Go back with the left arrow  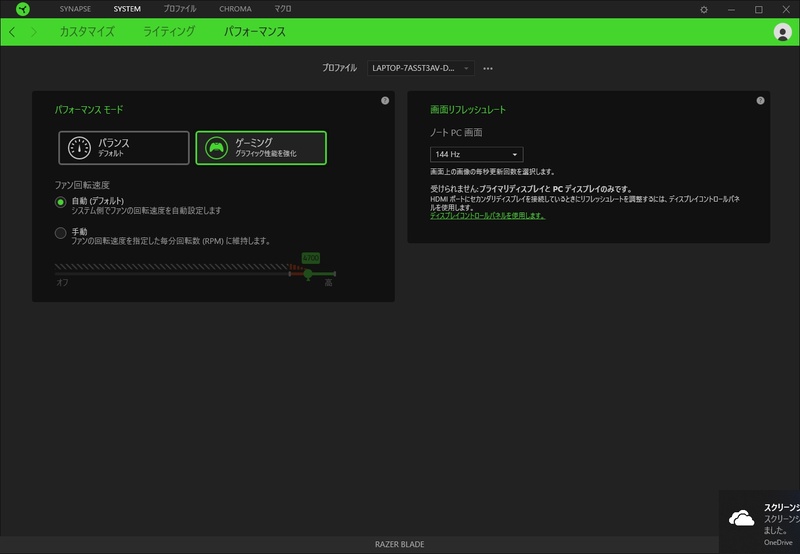pyautogui.click(x=12, y=32)
